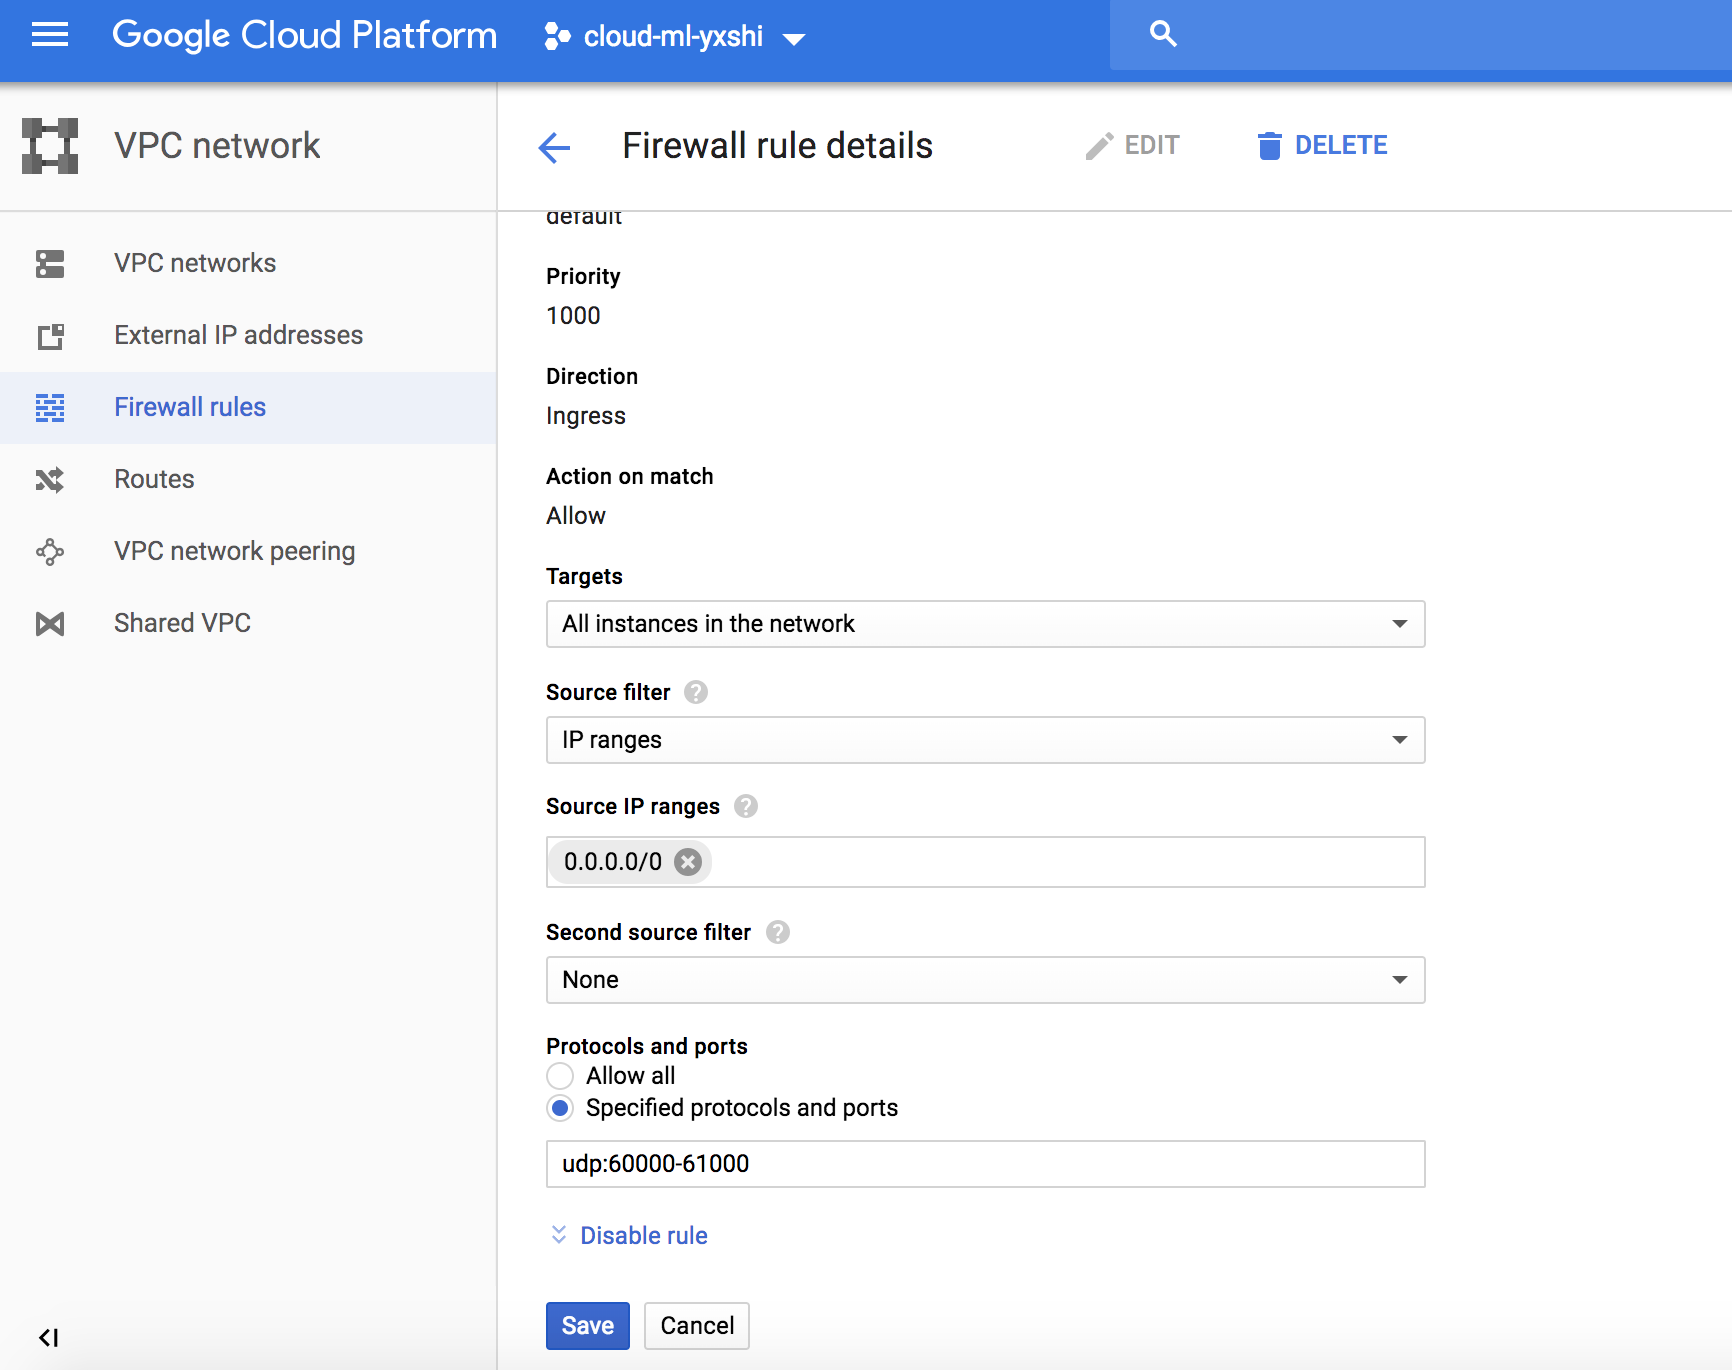
Task: Click the top search bar field
Action: point(1420,35)
